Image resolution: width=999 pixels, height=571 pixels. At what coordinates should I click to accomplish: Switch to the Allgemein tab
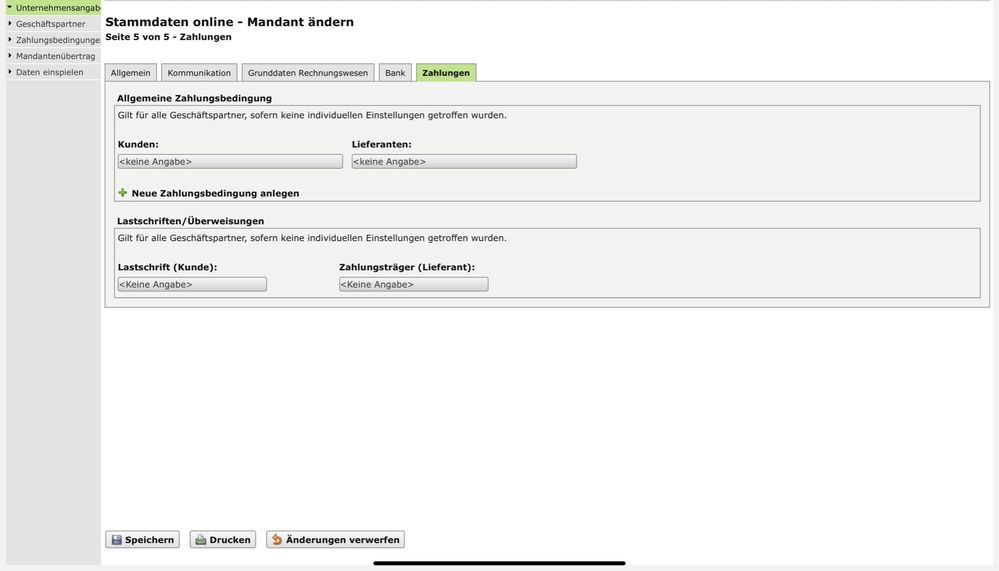[x=131, y=73]
